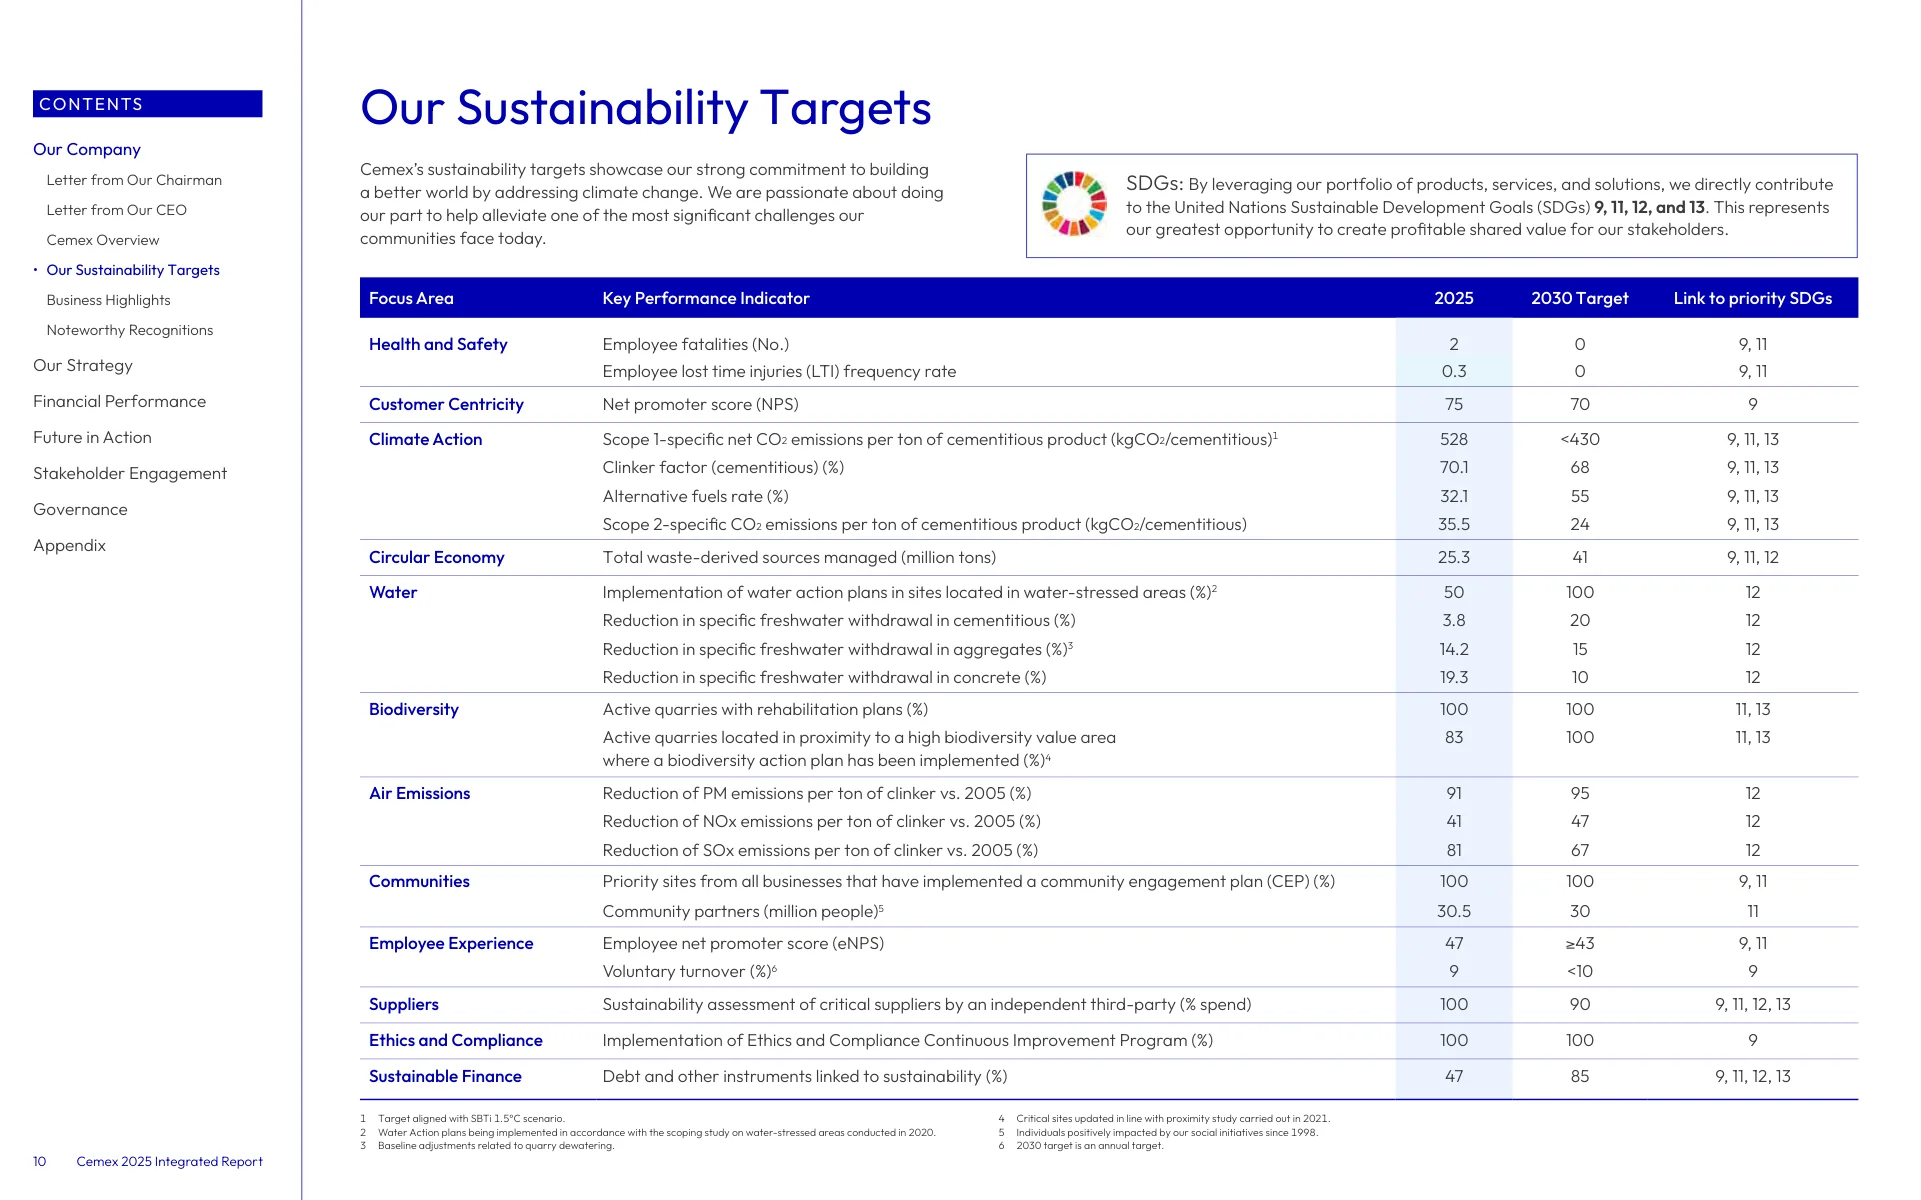1921x1200 pixels.
Task: Select the <10 voluntary turnover target
Action: (1580, 971)
